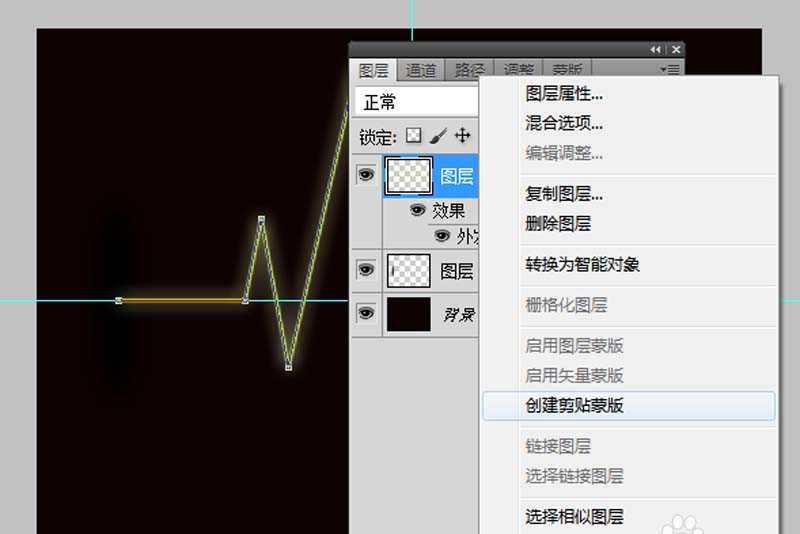Image resolution: width=800 pixels, height=534 pixels.
Task: Switch to the 调整 tab
Action: 518,70
